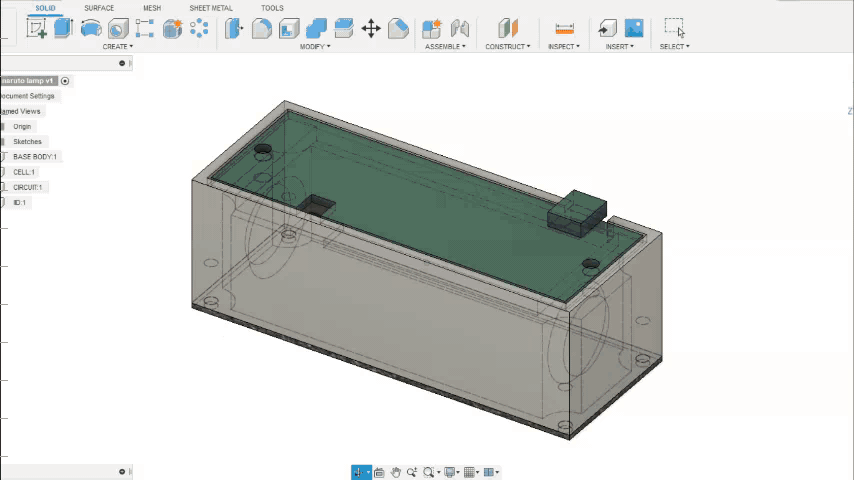The width and height of the screenshot is (854, 480).
Task: Expand the MODIFY dropdown menu
Action: pyautogui.click(x=316, y=47)
